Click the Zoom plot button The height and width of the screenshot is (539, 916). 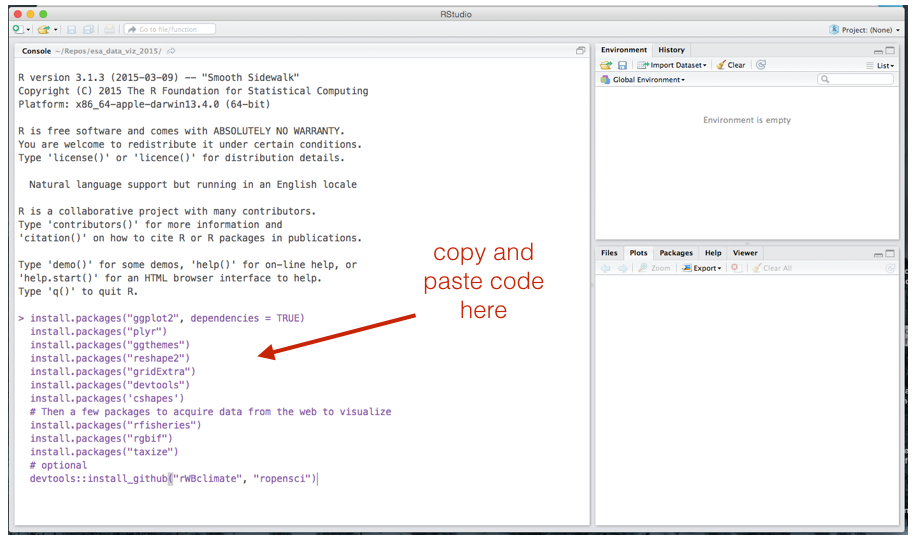click(x=654, y=268)
